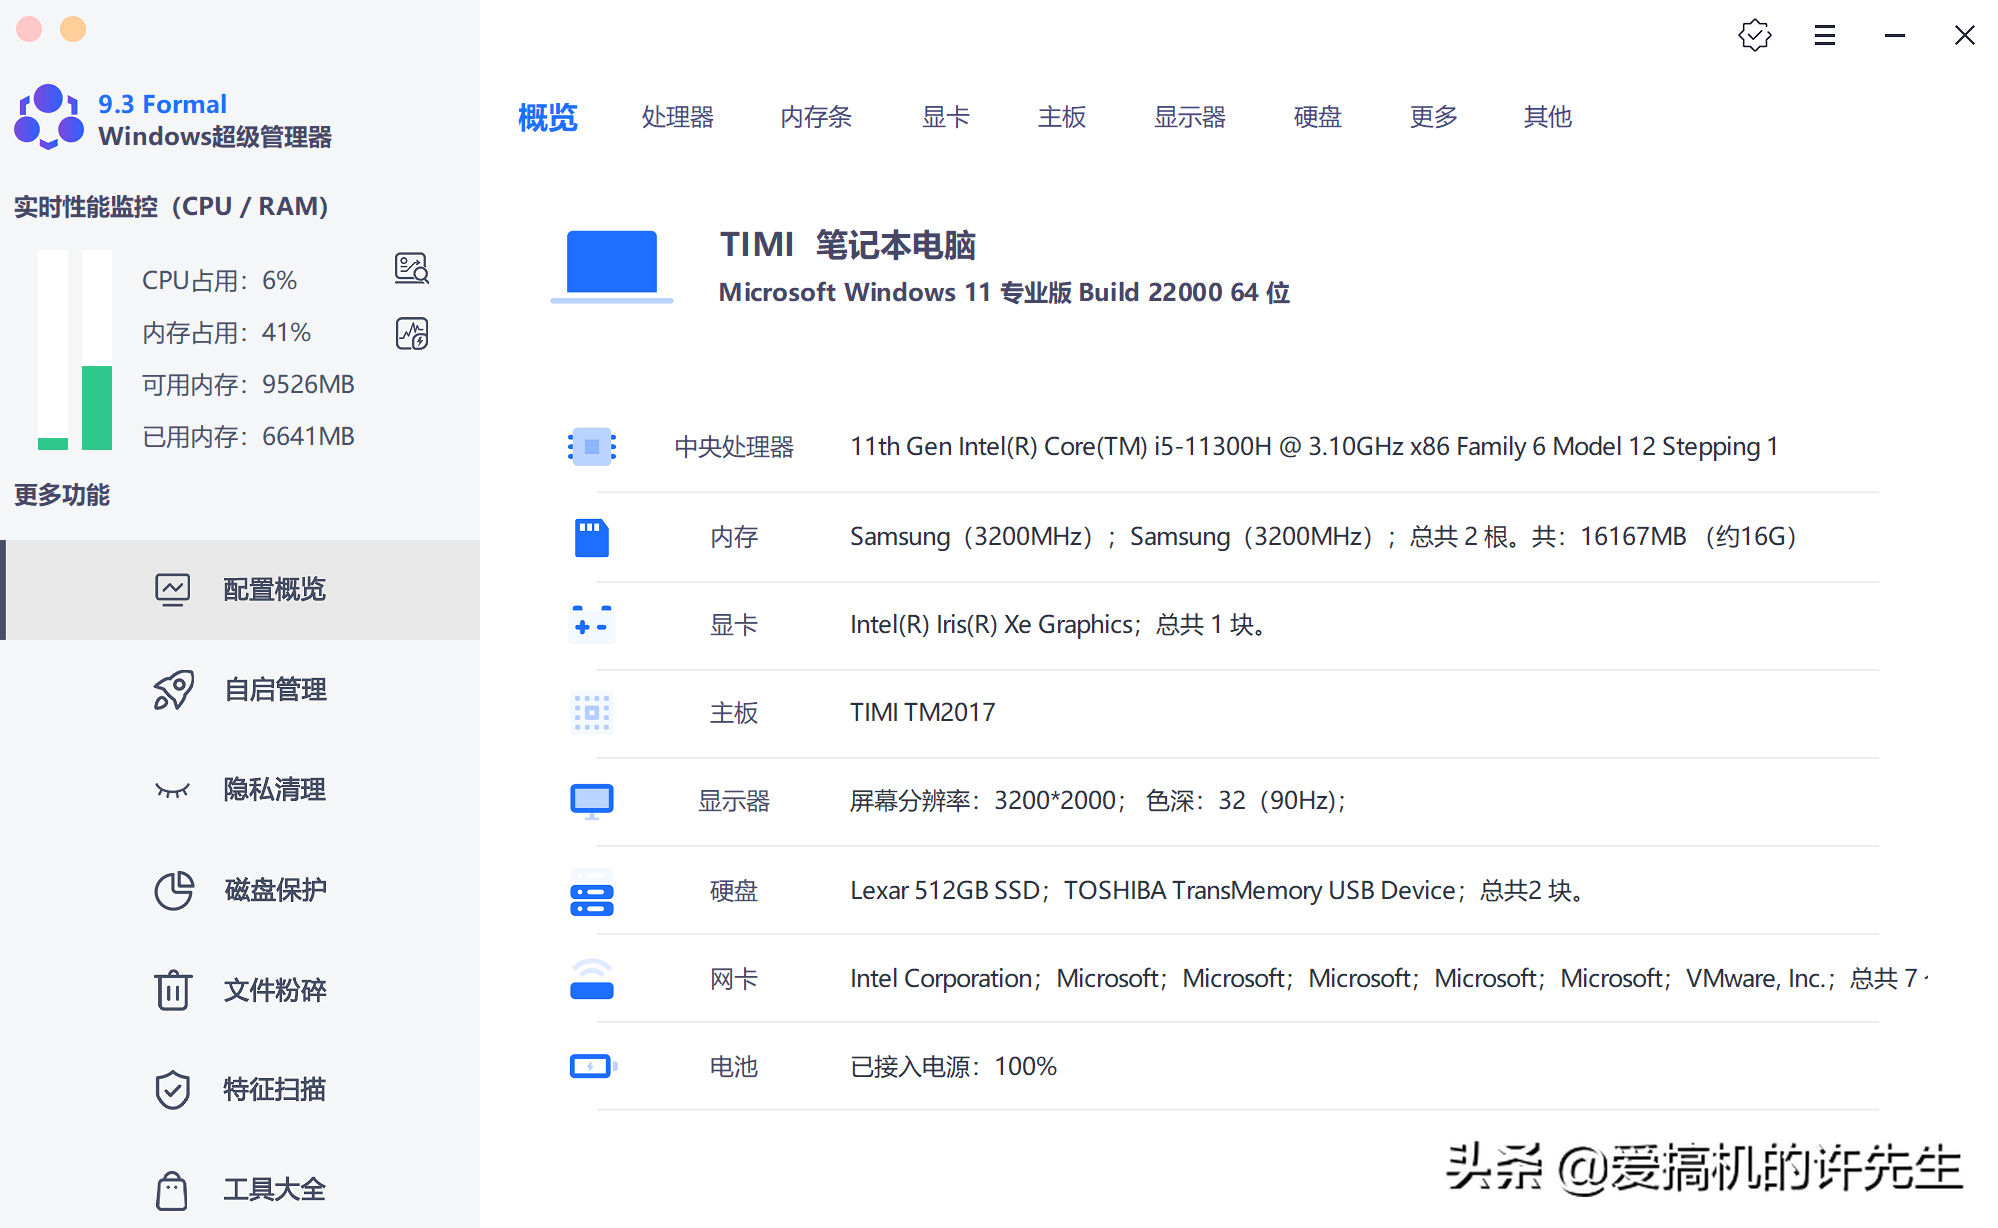
Task: Click the badge checkmark icon in title bar
Action: [x=1754, y=36]
